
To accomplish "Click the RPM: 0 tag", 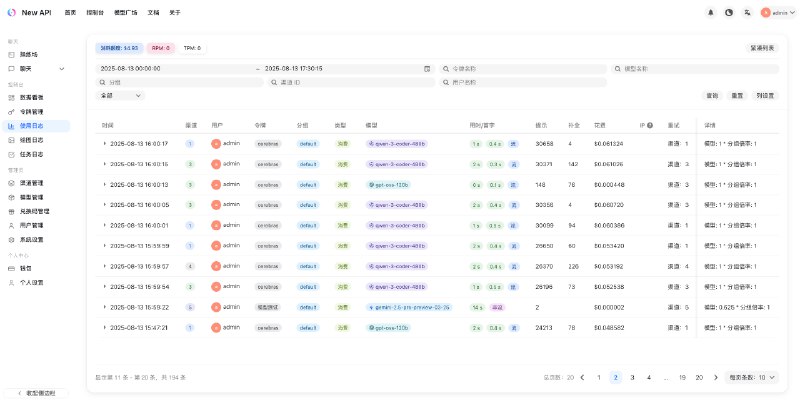I will 161,48.
